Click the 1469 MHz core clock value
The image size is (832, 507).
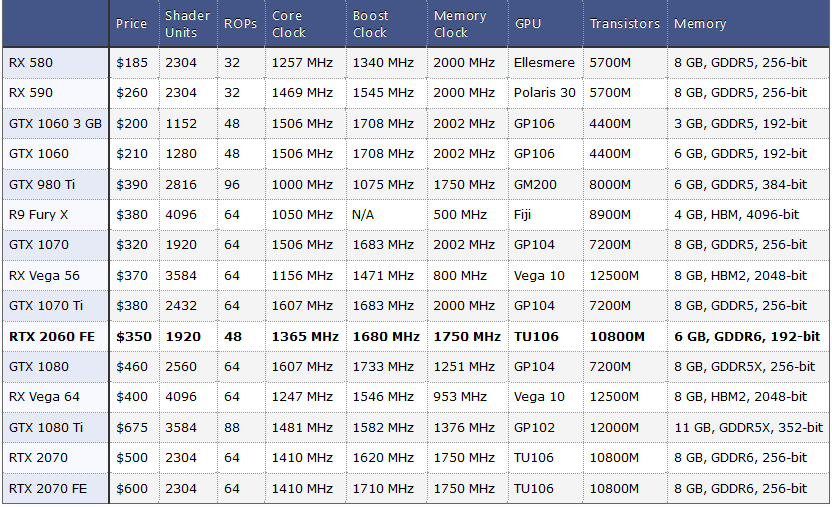point(302,93)
